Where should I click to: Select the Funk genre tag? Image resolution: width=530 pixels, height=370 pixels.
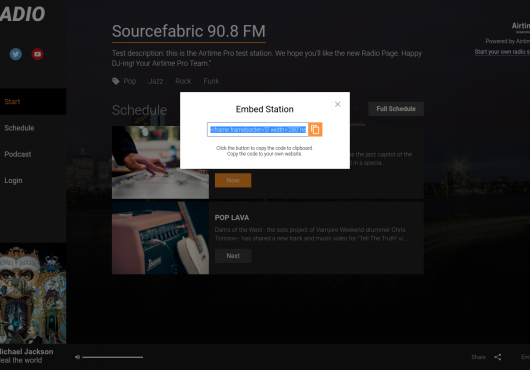pyautogui.click(x=211, y=81)
